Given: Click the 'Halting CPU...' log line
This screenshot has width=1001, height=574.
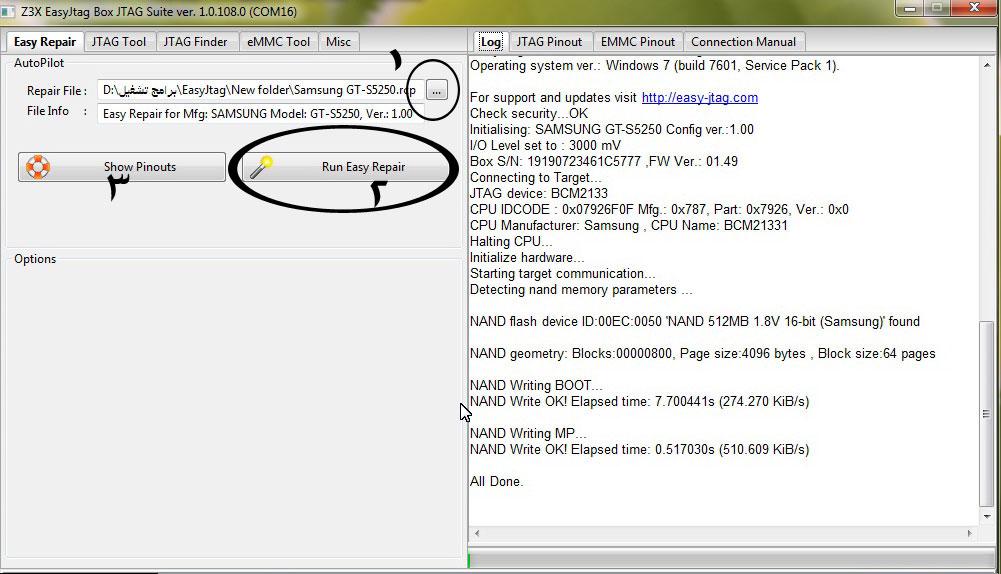Looking at the screenshot, I should point(511,241).
